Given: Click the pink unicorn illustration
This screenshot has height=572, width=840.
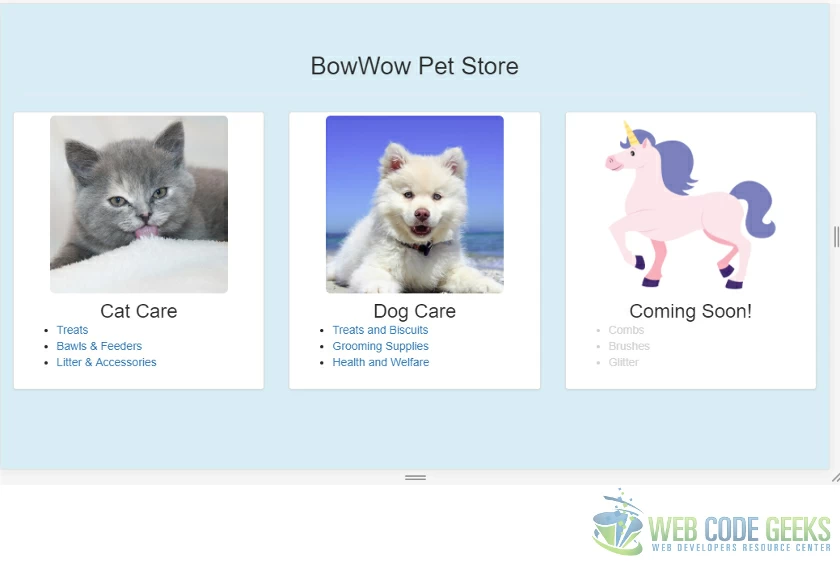Looking at the screenshot, I should click(x=691, y=204).
